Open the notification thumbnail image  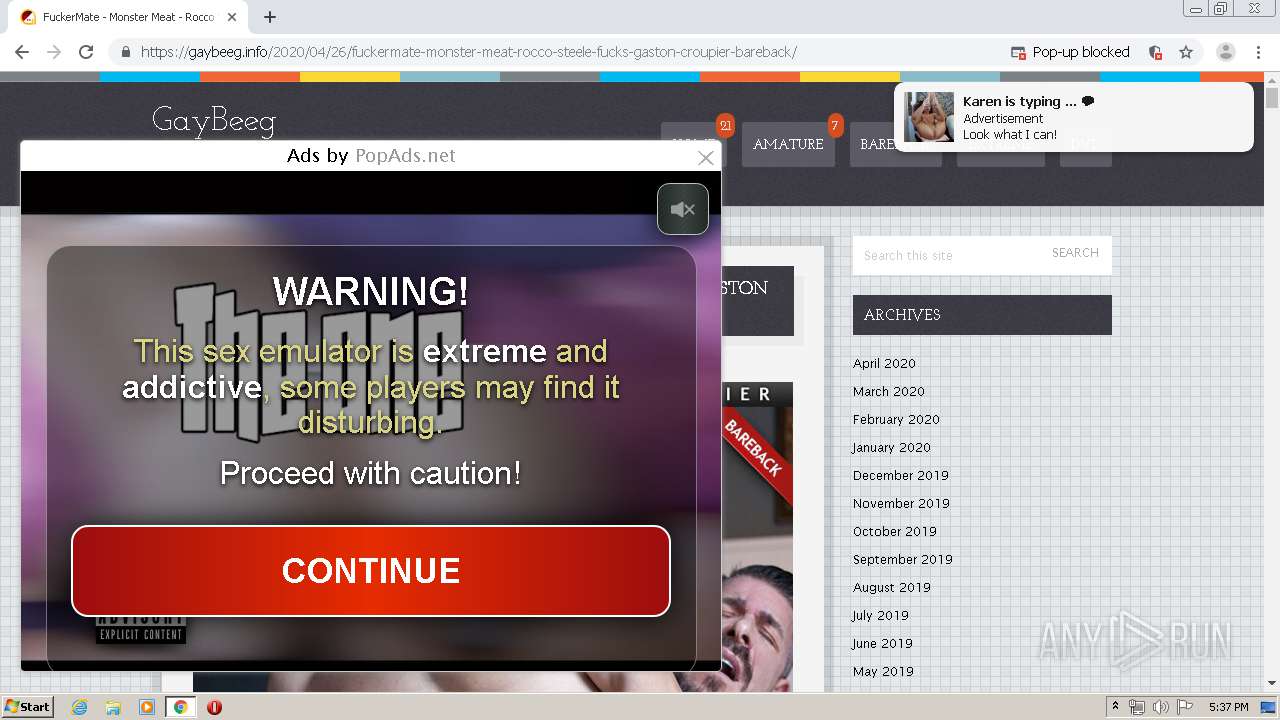click(929, 117)
